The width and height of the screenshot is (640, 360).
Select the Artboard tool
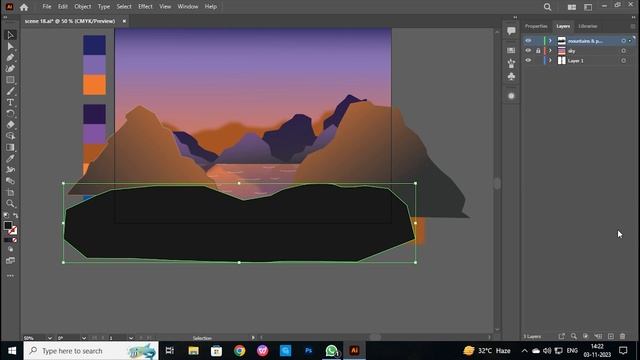click(11, 192)
